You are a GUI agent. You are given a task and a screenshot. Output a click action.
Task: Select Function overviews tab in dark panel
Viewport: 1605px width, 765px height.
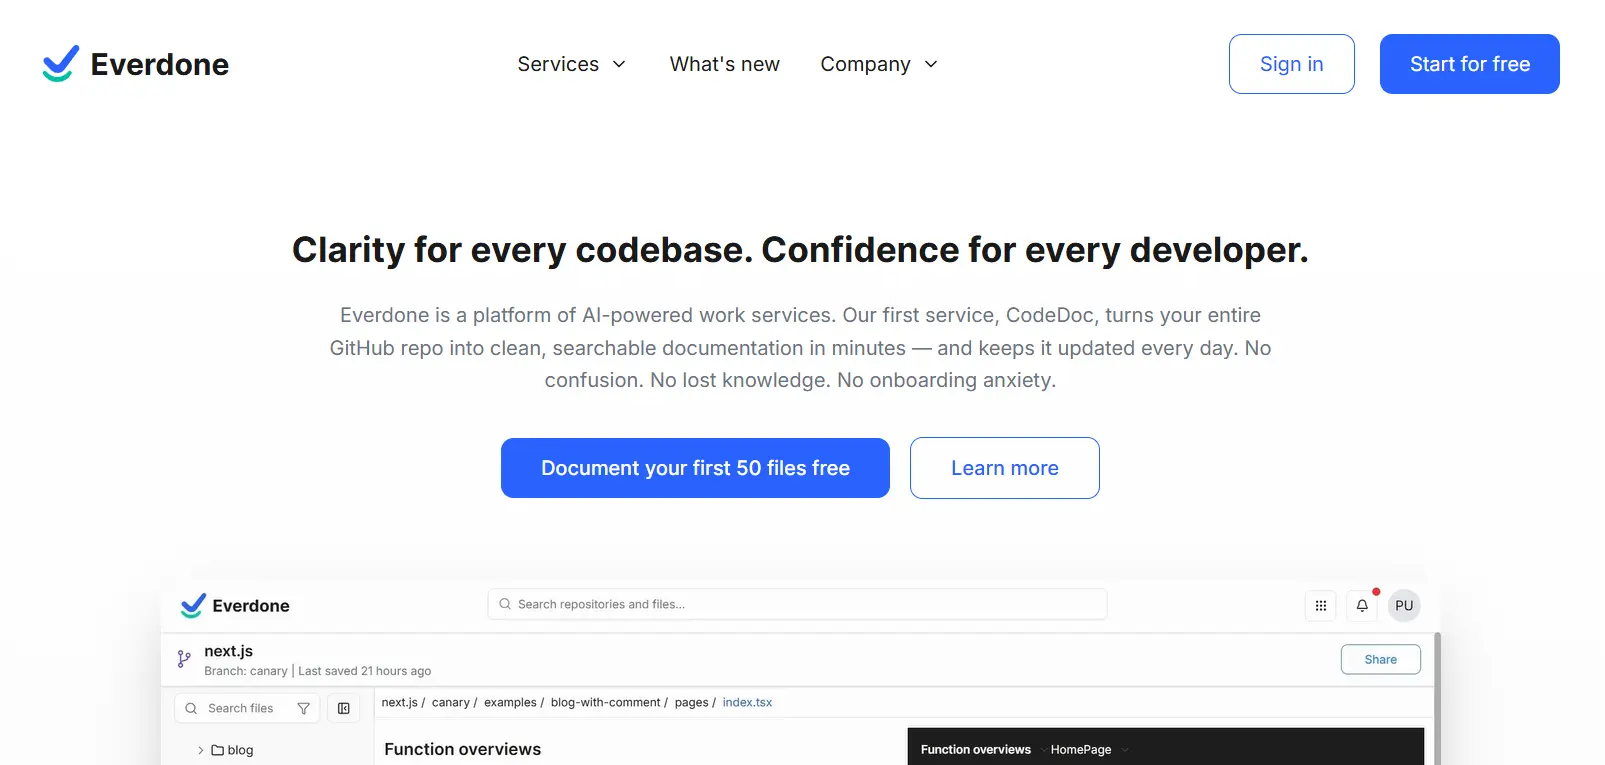tap(975, 750)
